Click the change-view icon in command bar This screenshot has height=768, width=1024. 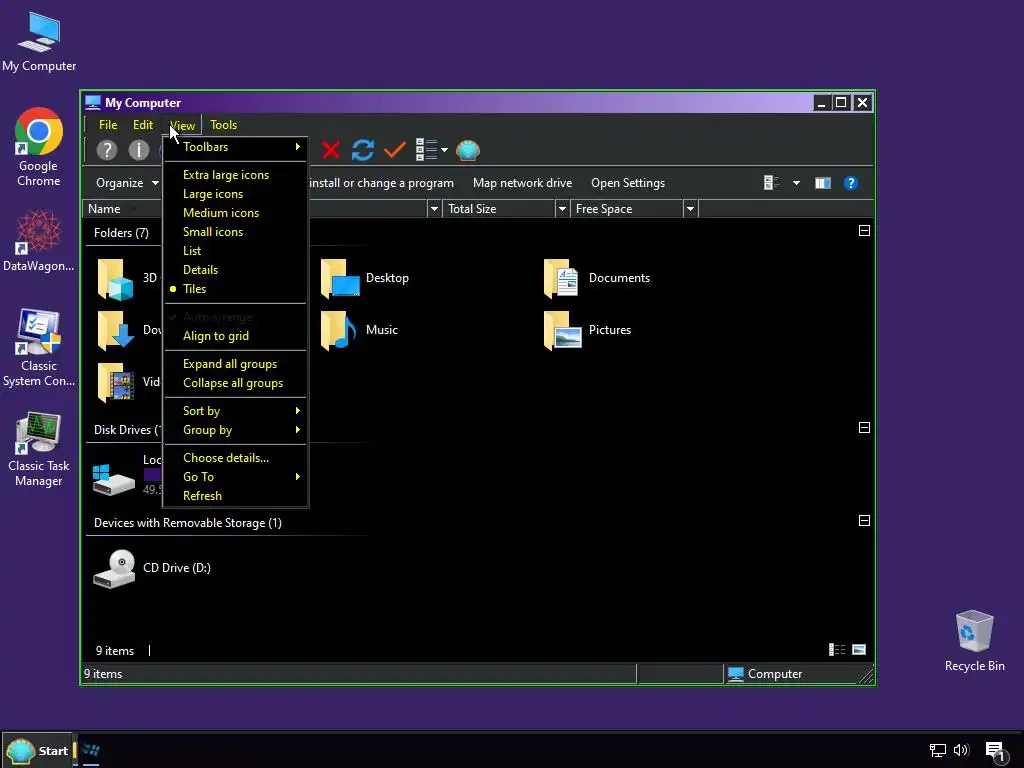click(771, 183)
